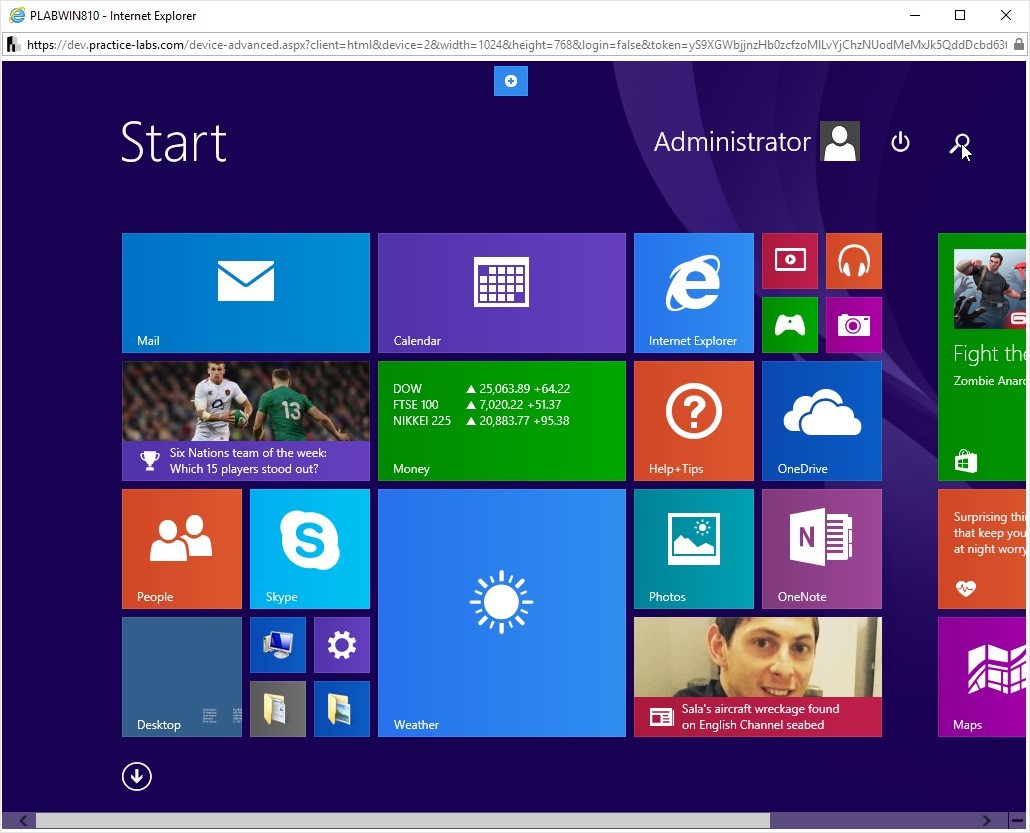This screenshot has width=1030, height=833.
Task: Open the Sala's aircraft wreckage news tile
Action: [x=758, y=677]
